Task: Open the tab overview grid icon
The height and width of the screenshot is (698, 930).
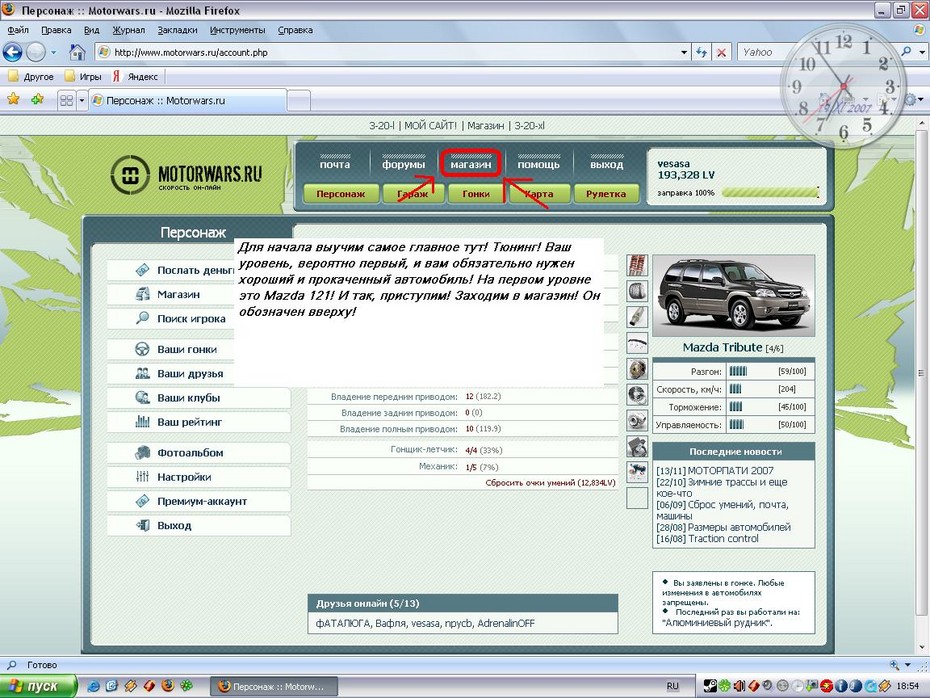Action: coord(67,100)
